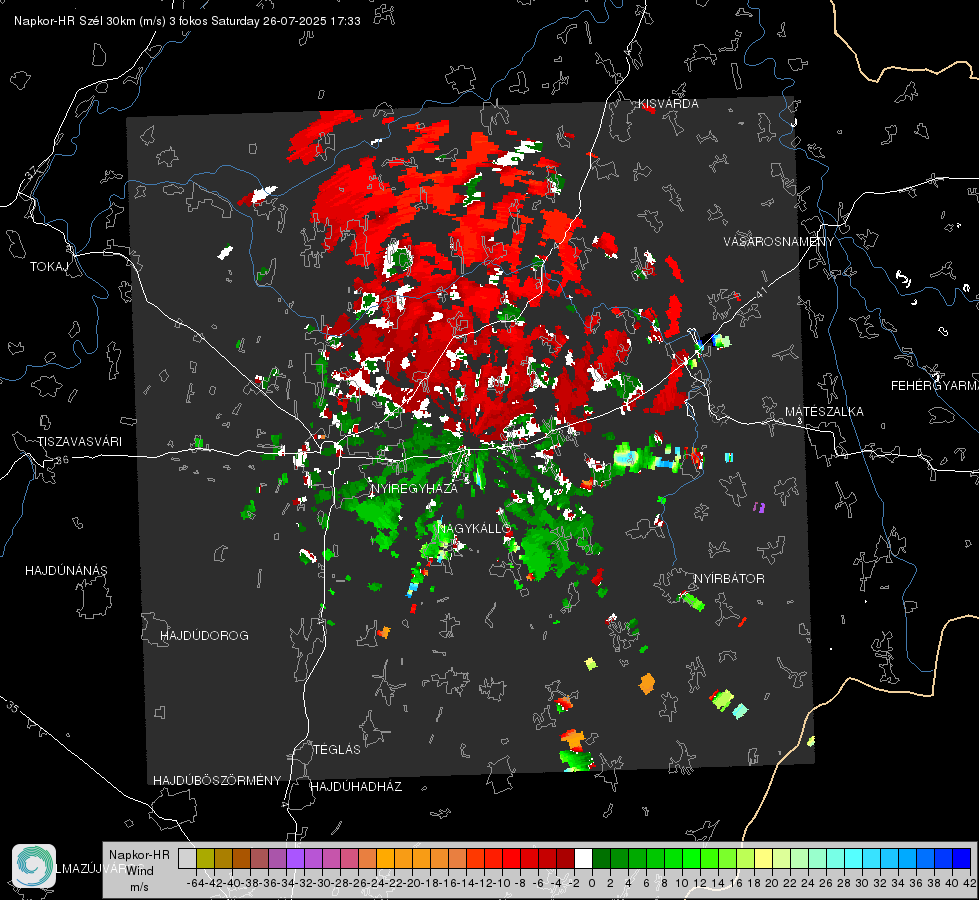Click the -10 value on the legend scale
Image resolution: width=979 pixels, height=900 pixels.
[x=502, y=883]
